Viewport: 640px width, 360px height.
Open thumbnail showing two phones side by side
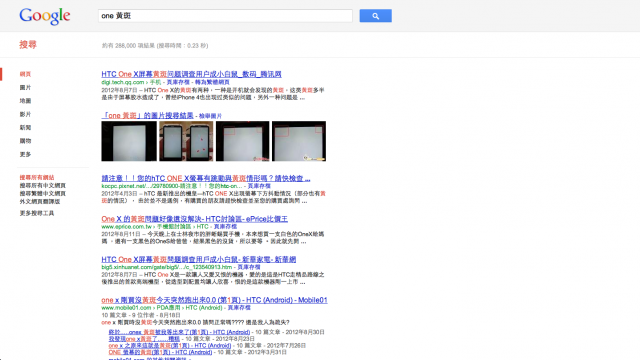tap(186, 141)
